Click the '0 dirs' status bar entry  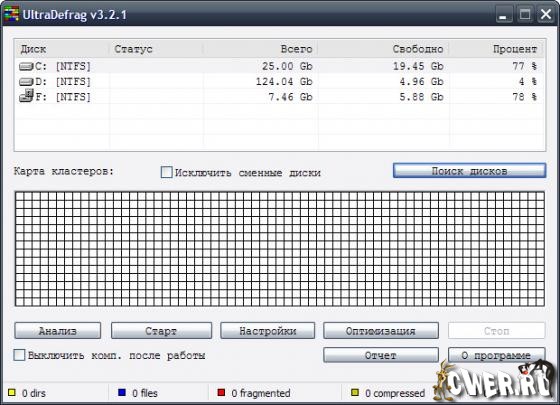click(x=34, y=393)
